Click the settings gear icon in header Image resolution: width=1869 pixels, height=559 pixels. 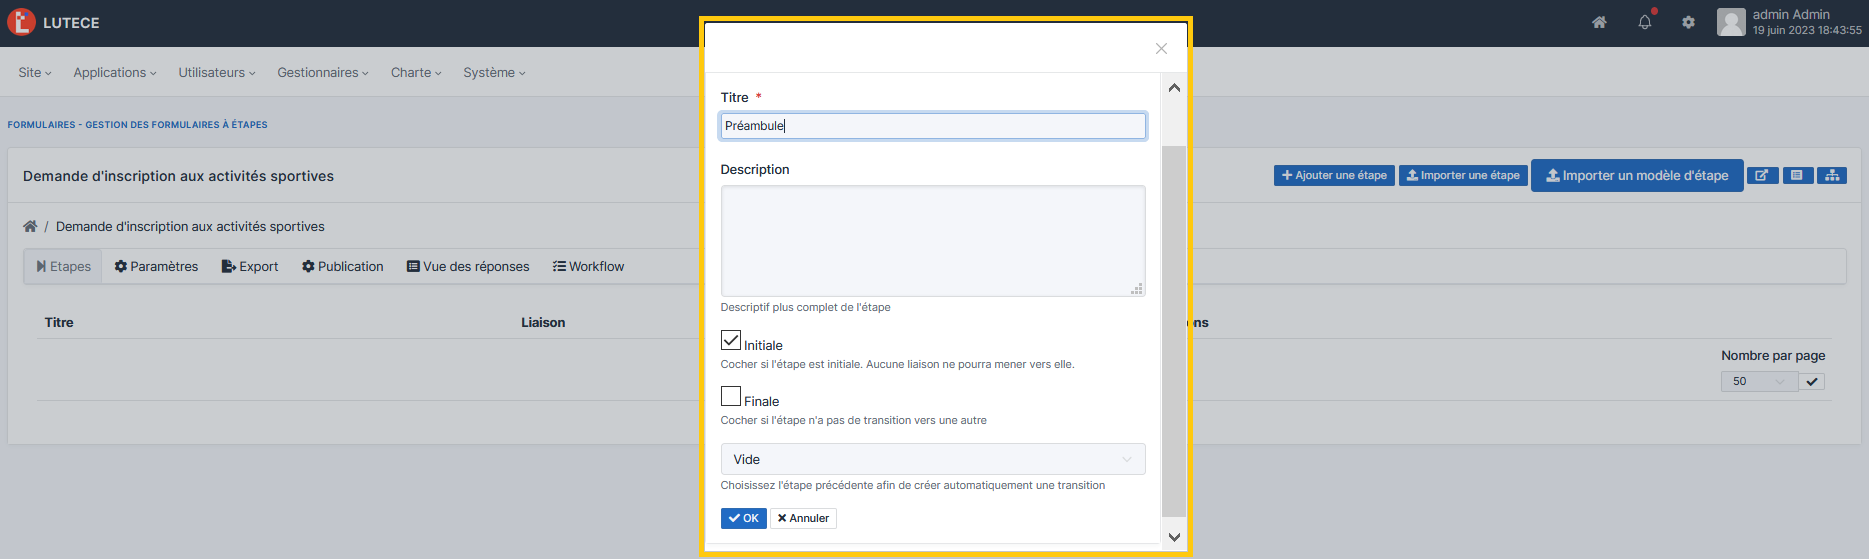[1688, 22]
